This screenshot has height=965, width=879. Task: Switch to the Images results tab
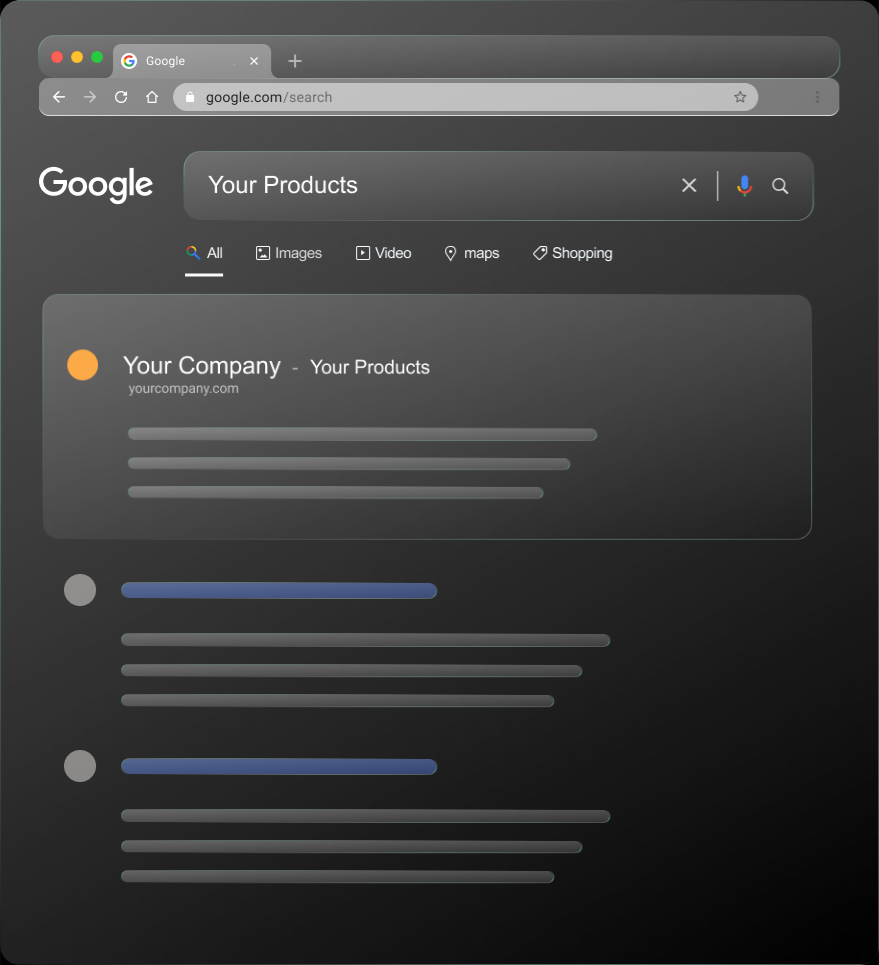[x=289, y=253]
